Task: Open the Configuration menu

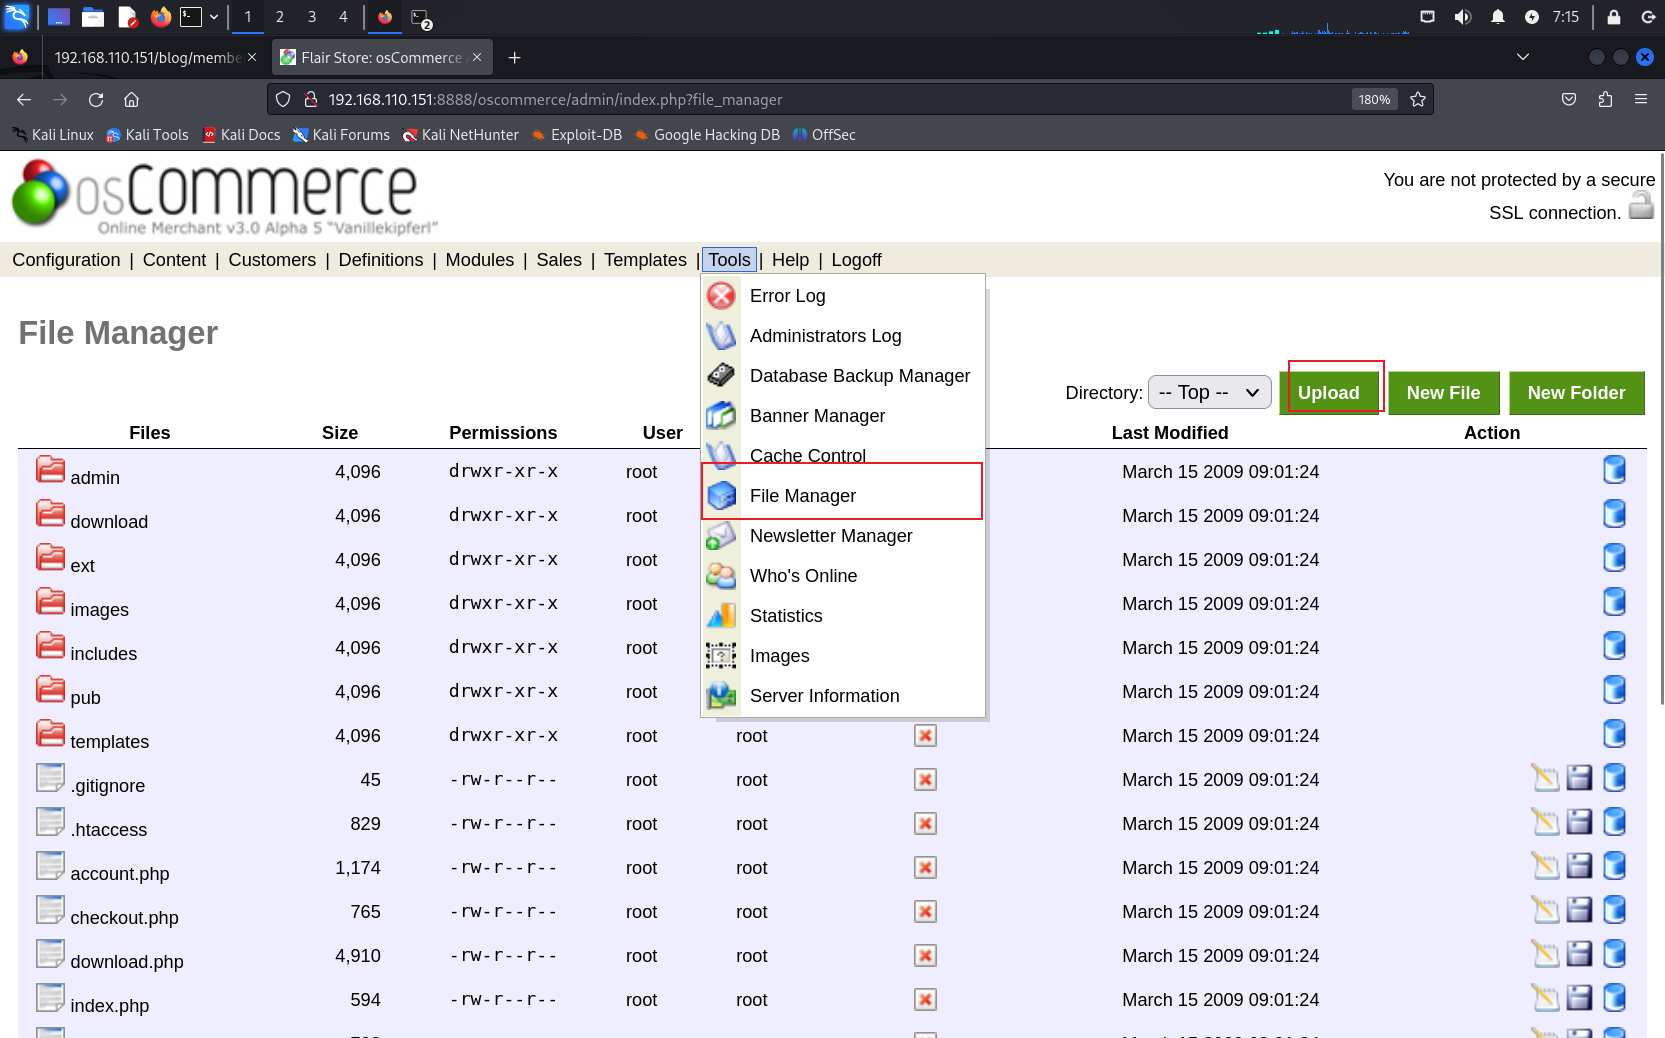Action: pyautogui.click(x=66, y=260)
